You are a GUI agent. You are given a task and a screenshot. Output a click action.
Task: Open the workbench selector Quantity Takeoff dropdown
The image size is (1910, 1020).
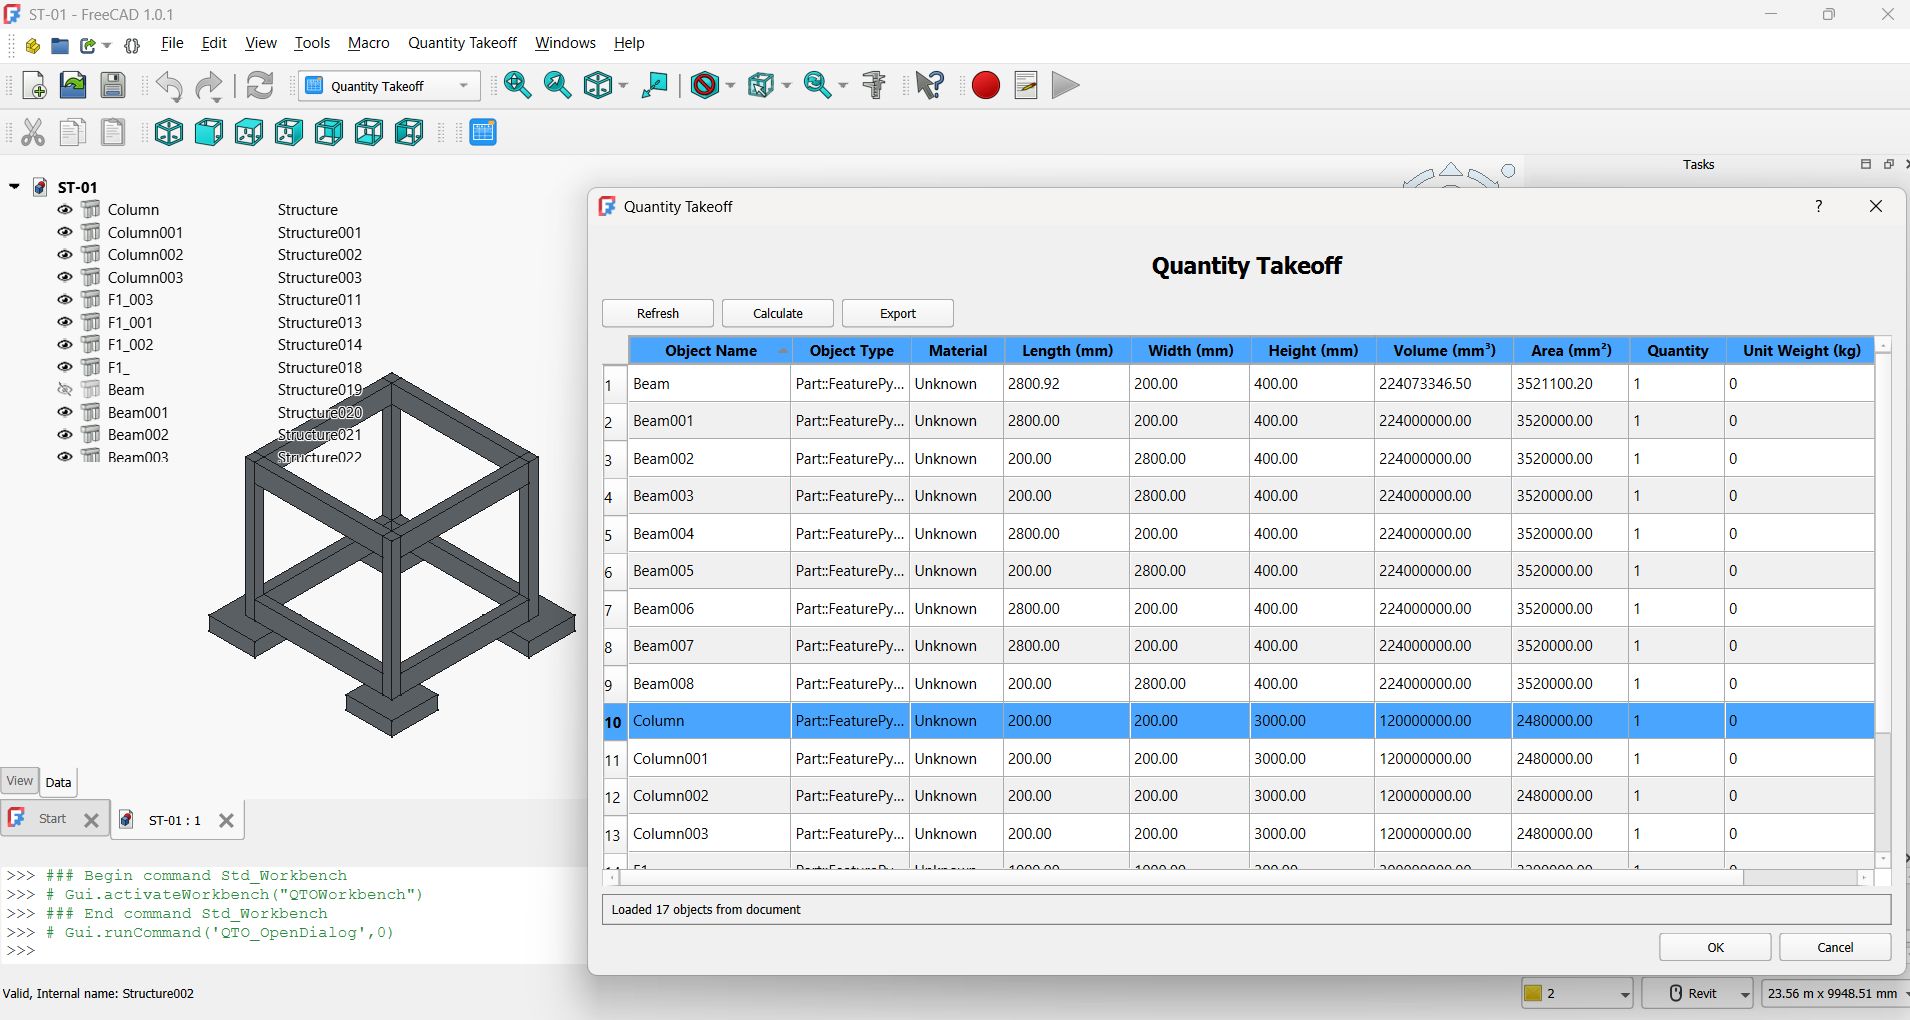click(x=389, y=86)
